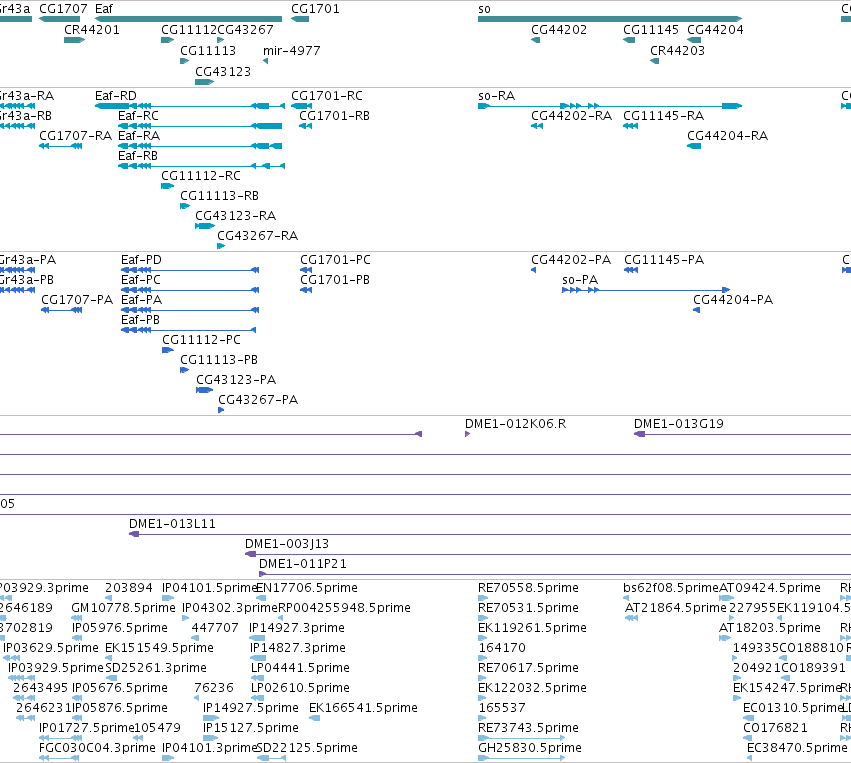851x763 pixels.
Task: Select CG1707-PA protein label
Action: click(x=77, y=301)
